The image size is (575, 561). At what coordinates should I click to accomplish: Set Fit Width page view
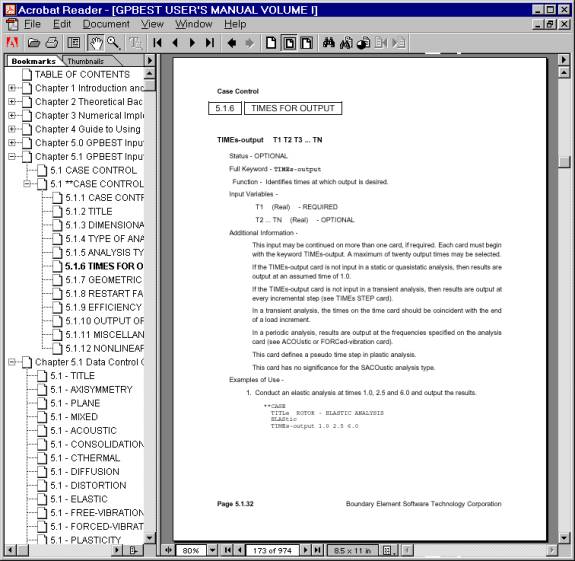pos(307,43)
